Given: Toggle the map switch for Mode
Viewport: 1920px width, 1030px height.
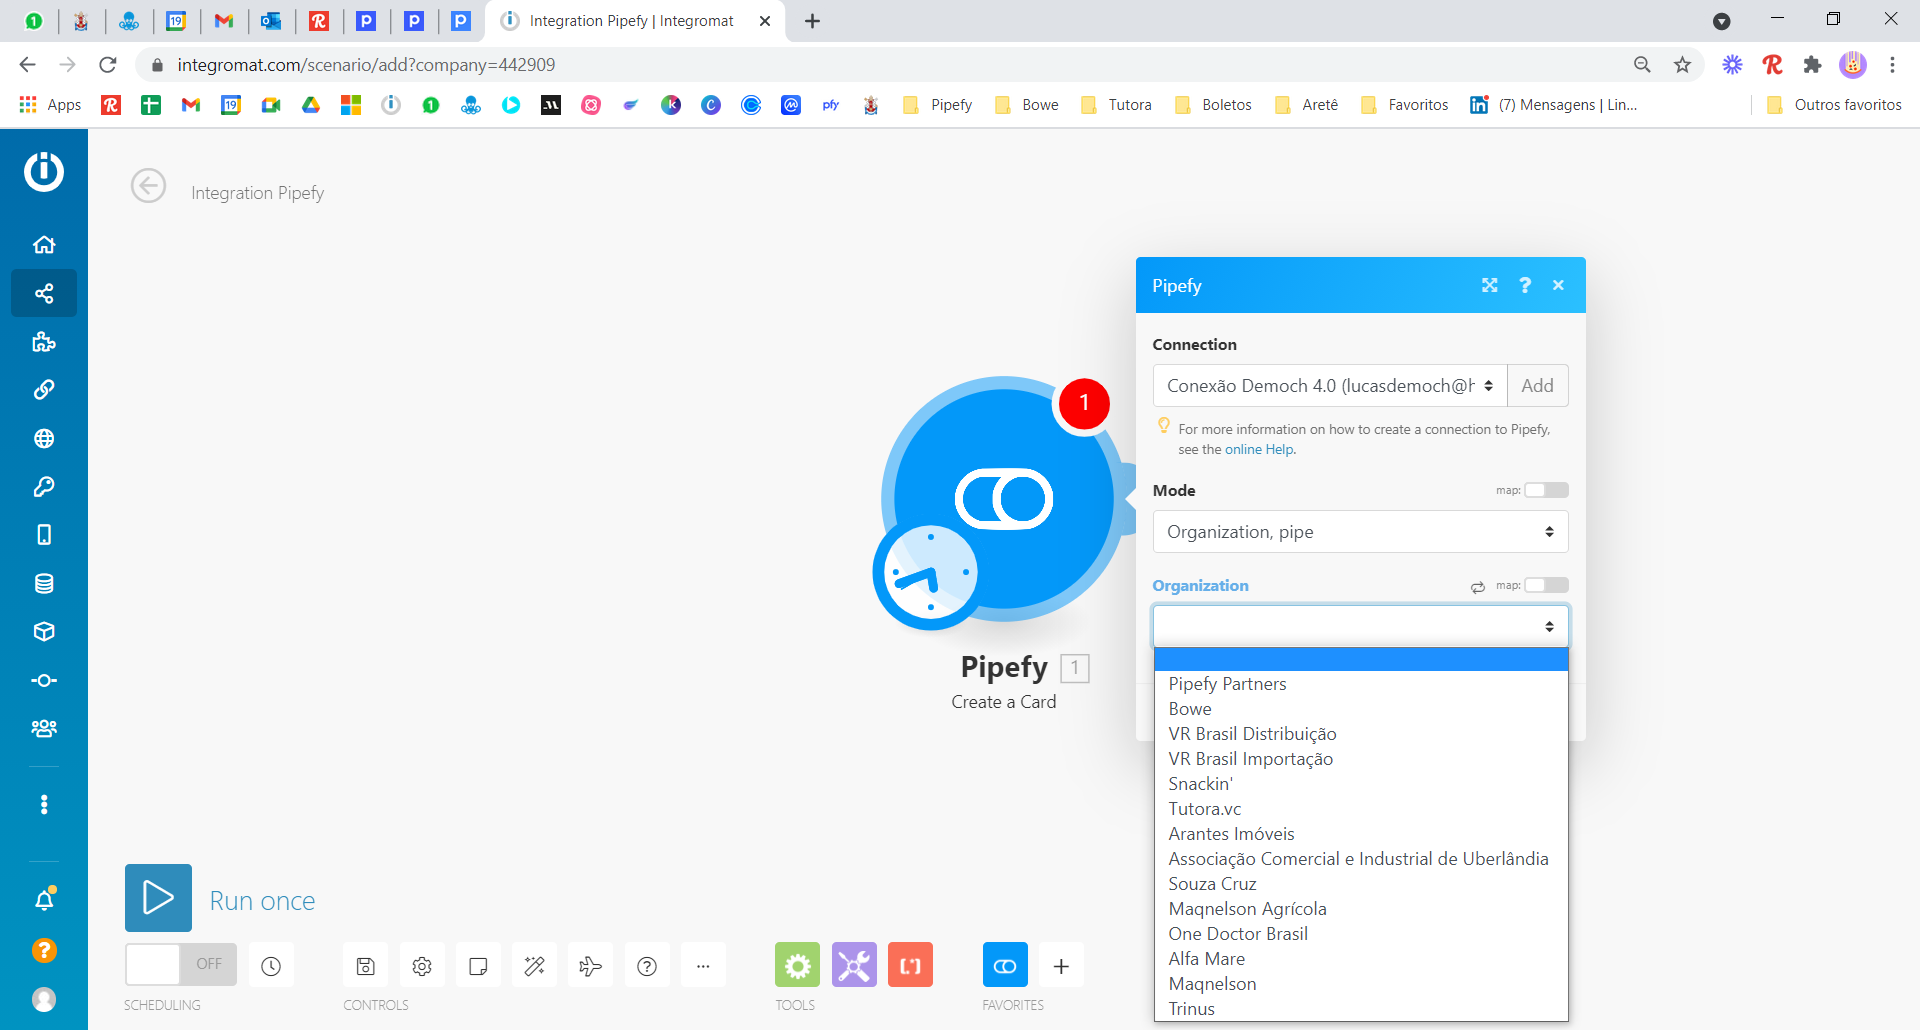Looking at the screenshot, I should pos(1546,490).
